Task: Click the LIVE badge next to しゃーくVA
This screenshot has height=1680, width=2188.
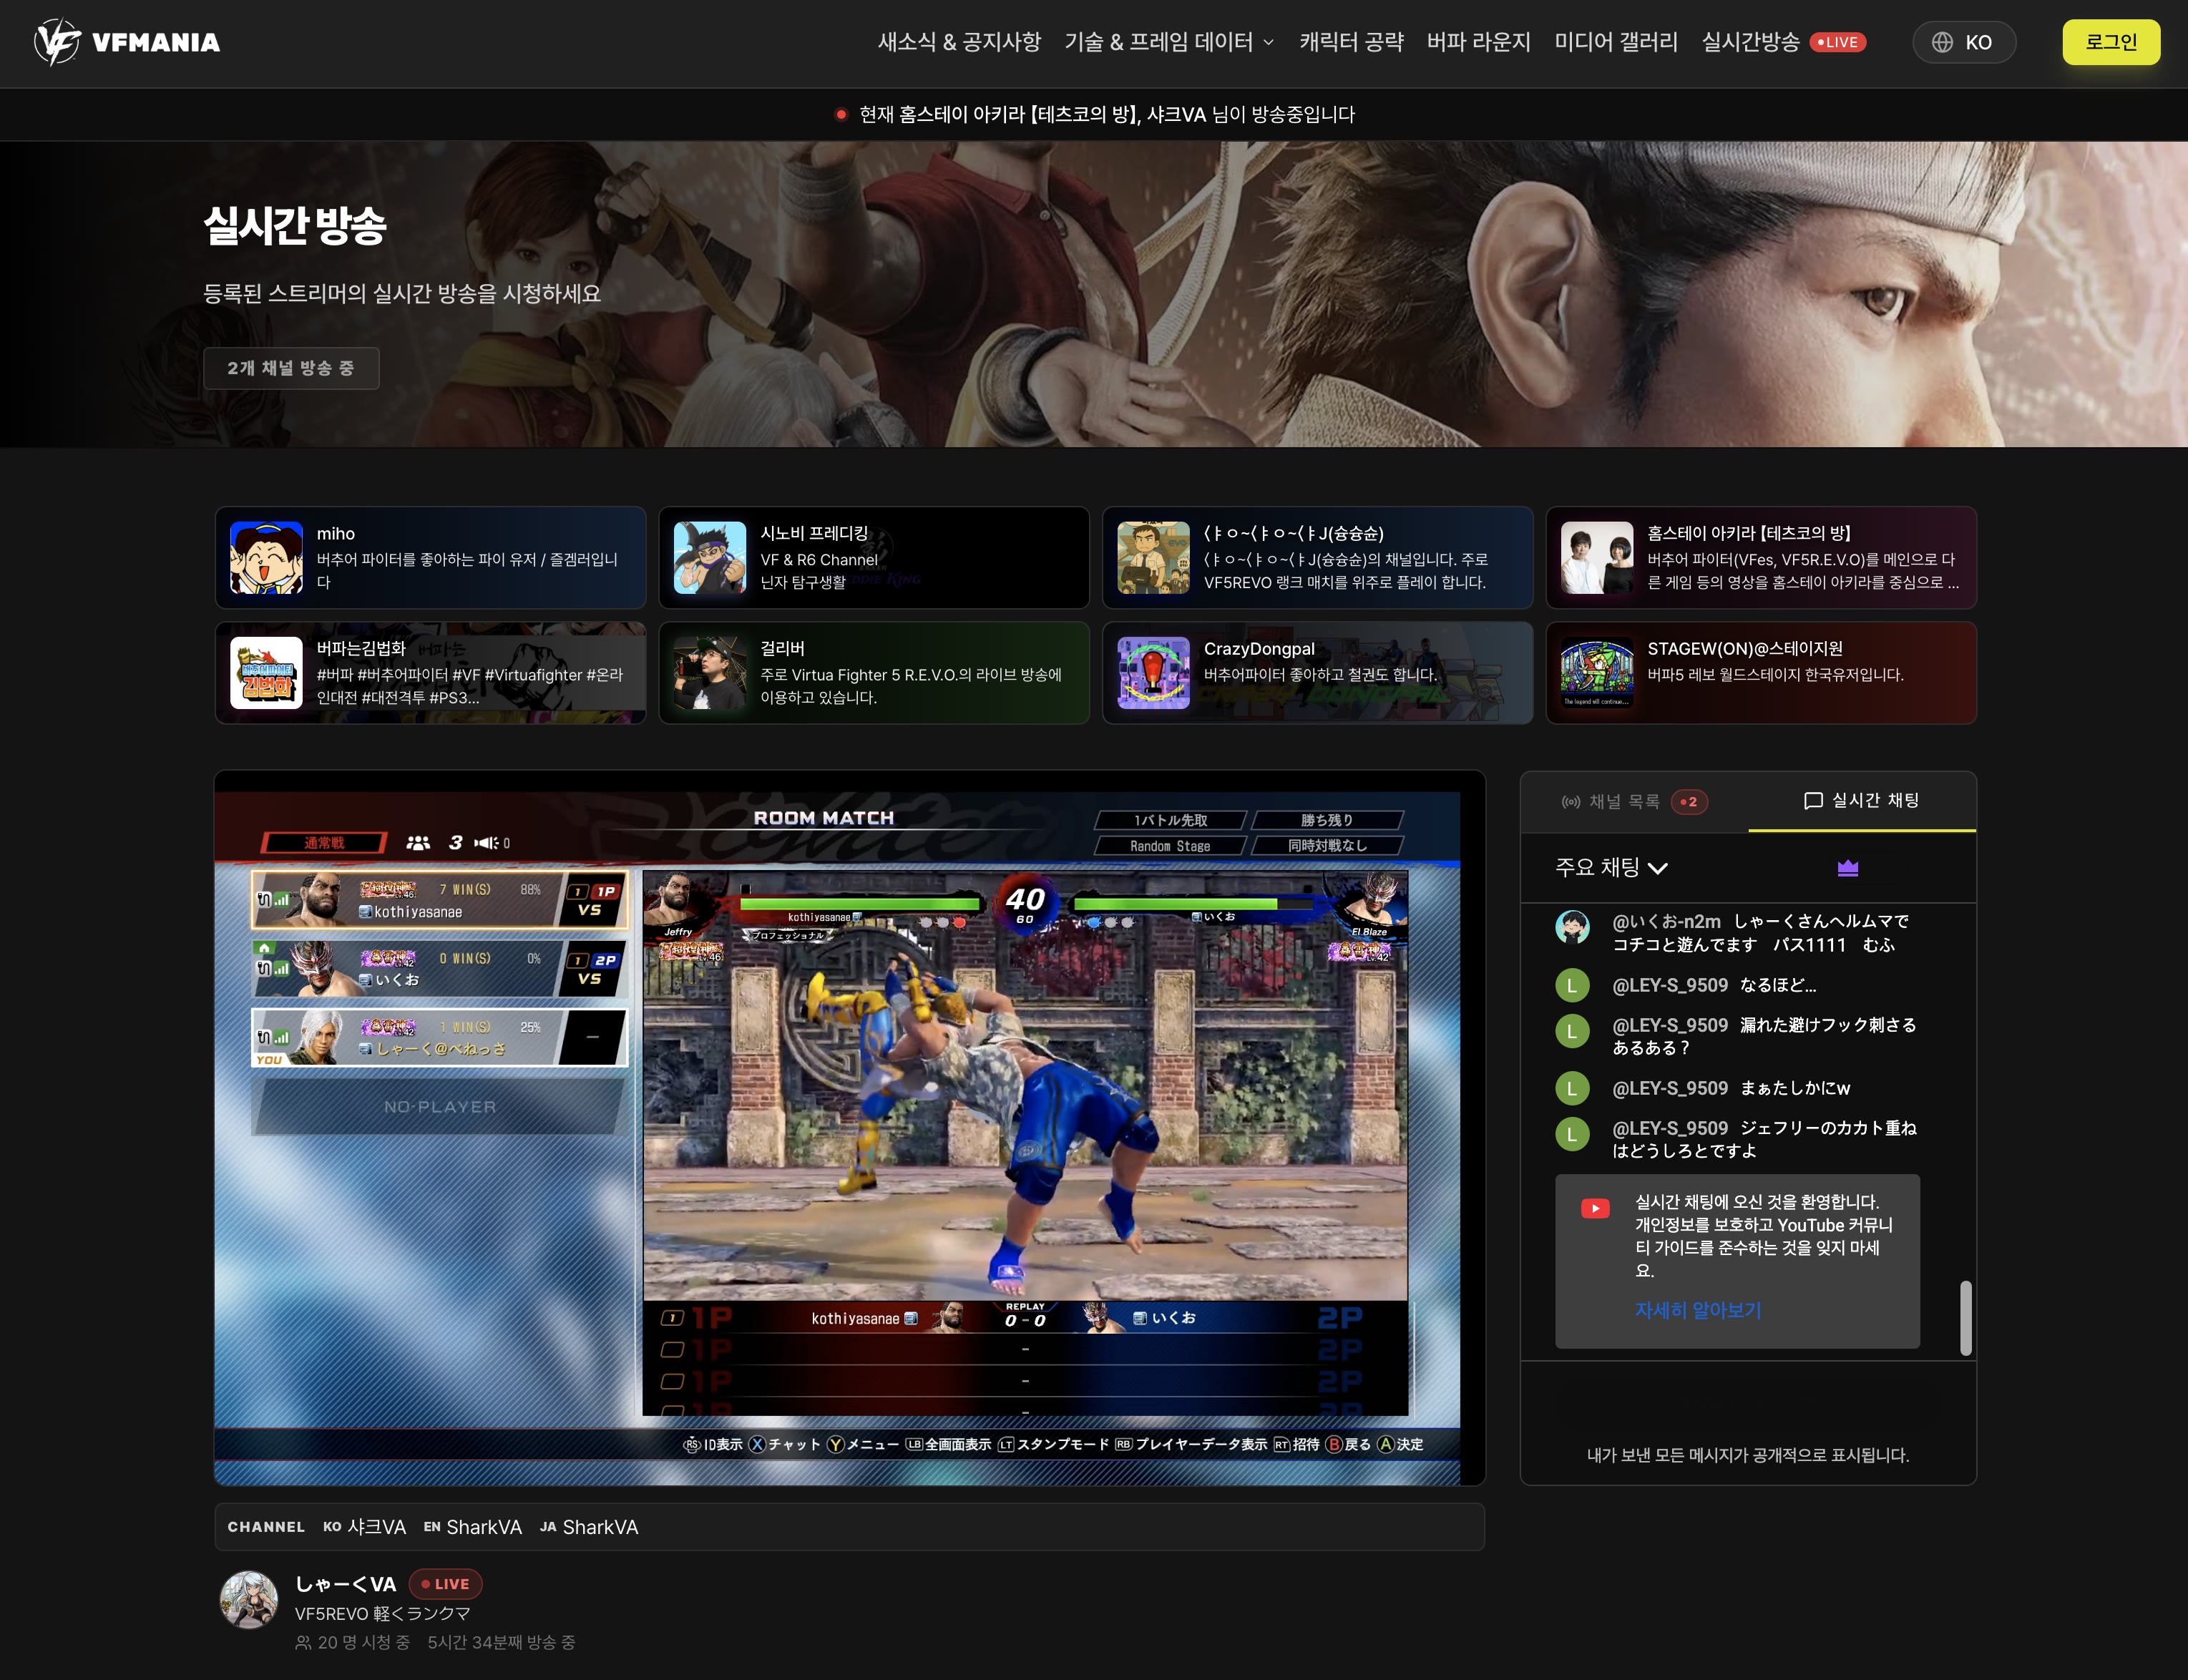Action: point(446,1584)
